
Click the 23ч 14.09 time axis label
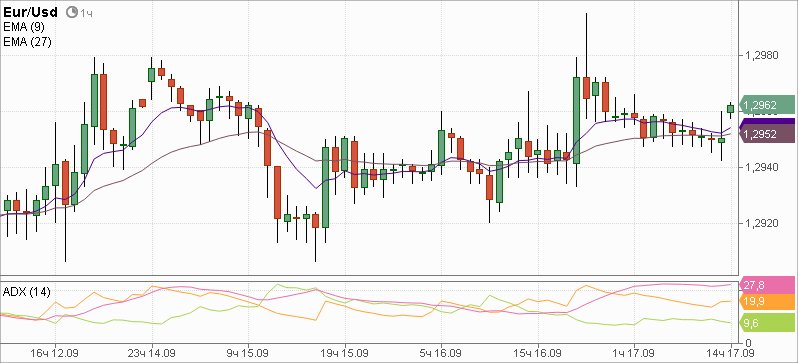click(152, 353)
